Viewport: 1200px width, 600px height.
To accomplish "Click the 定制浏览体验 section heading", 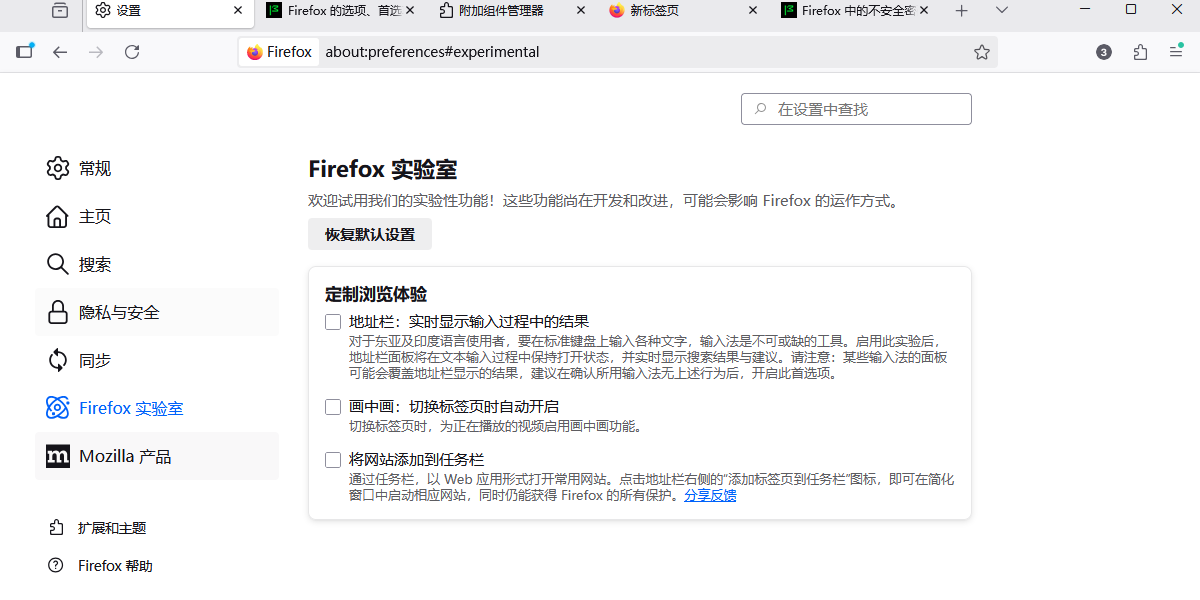I will coord(376,294).
